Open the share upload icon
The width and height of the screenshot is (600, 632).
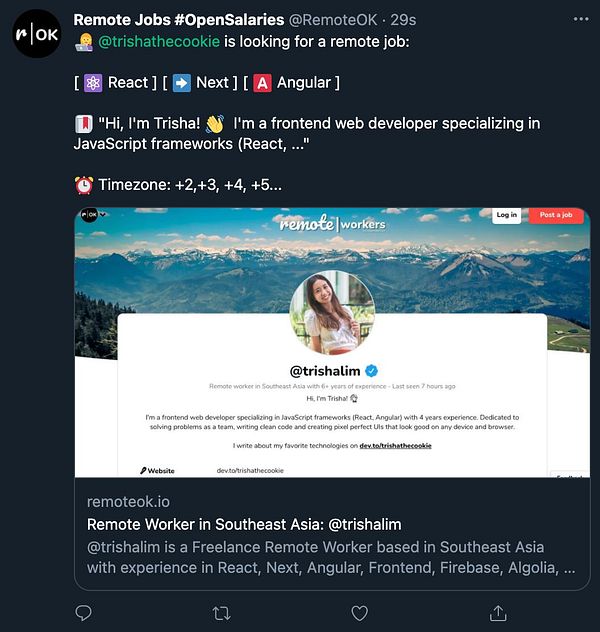point(498,613)
